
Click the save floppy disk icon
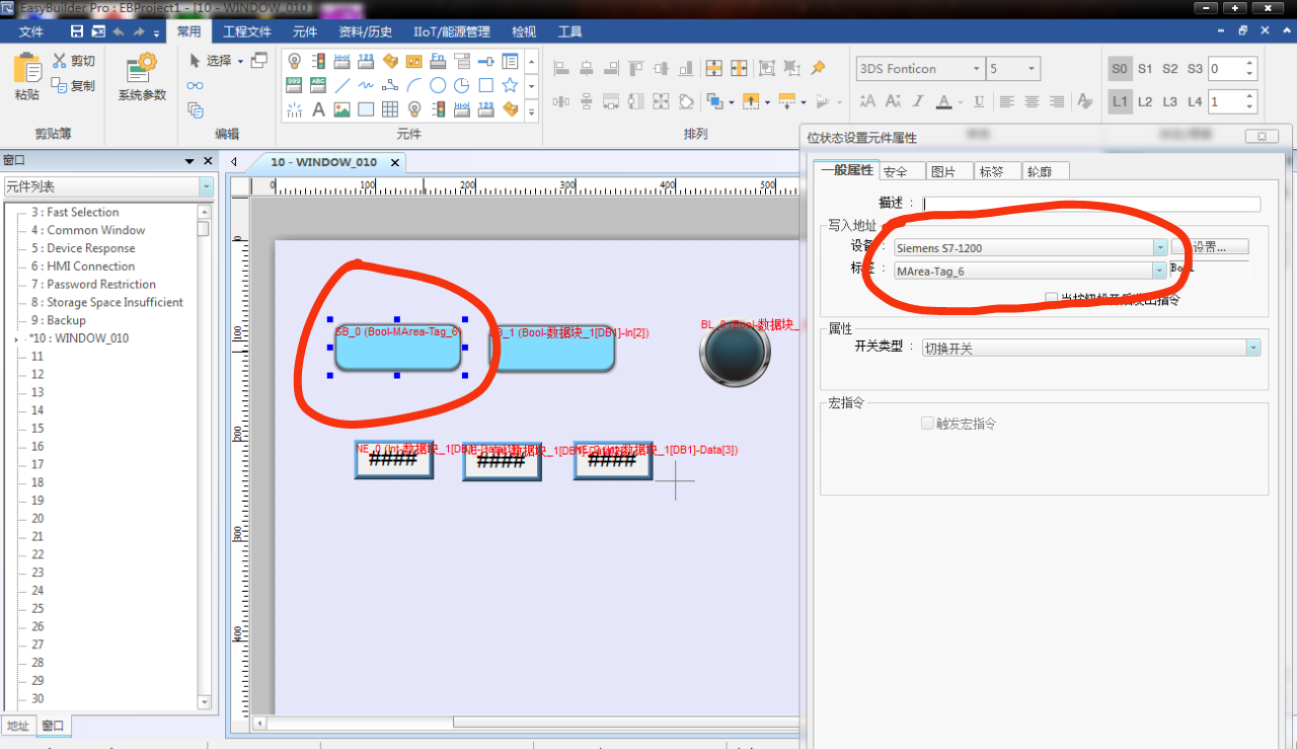(x=76, y=32)
